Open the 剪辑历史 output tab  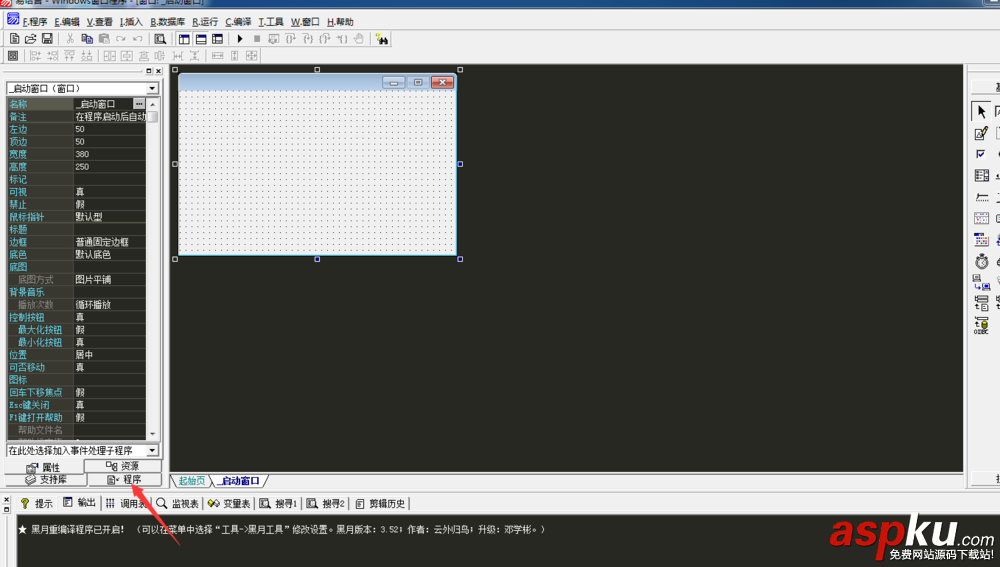click(381, 503)
